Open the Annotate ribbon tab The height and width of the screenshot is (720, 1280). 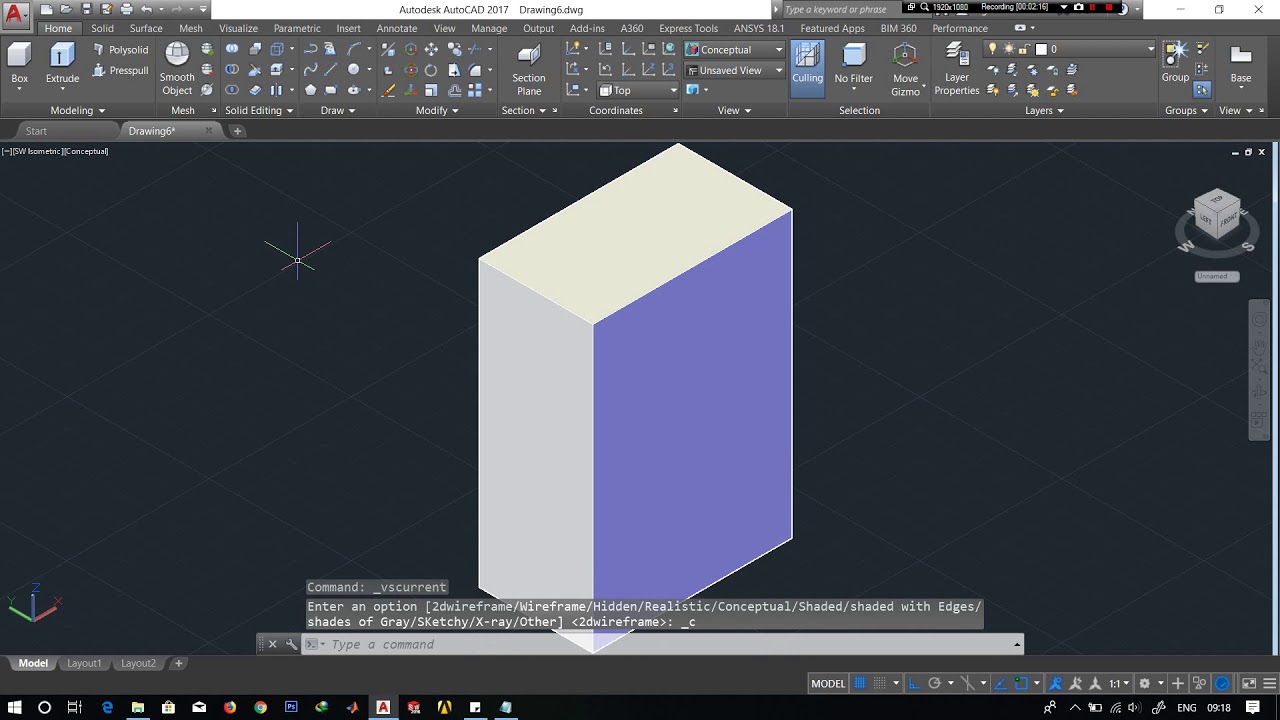tap(397, 28)
